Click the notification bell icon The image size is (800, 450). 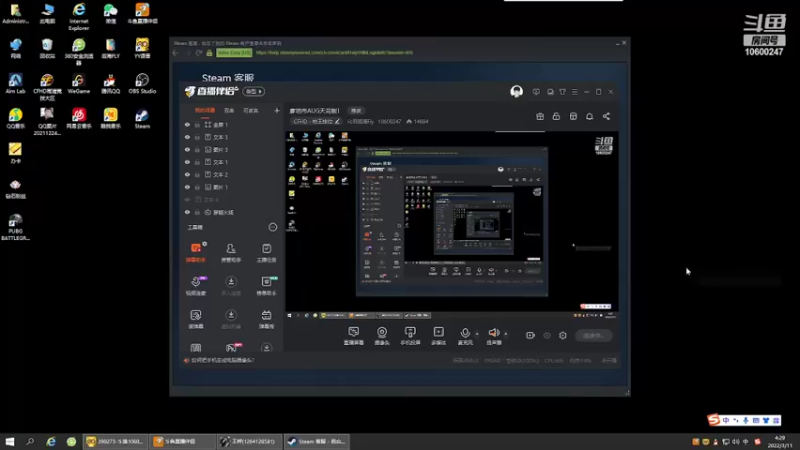(589, 116)
